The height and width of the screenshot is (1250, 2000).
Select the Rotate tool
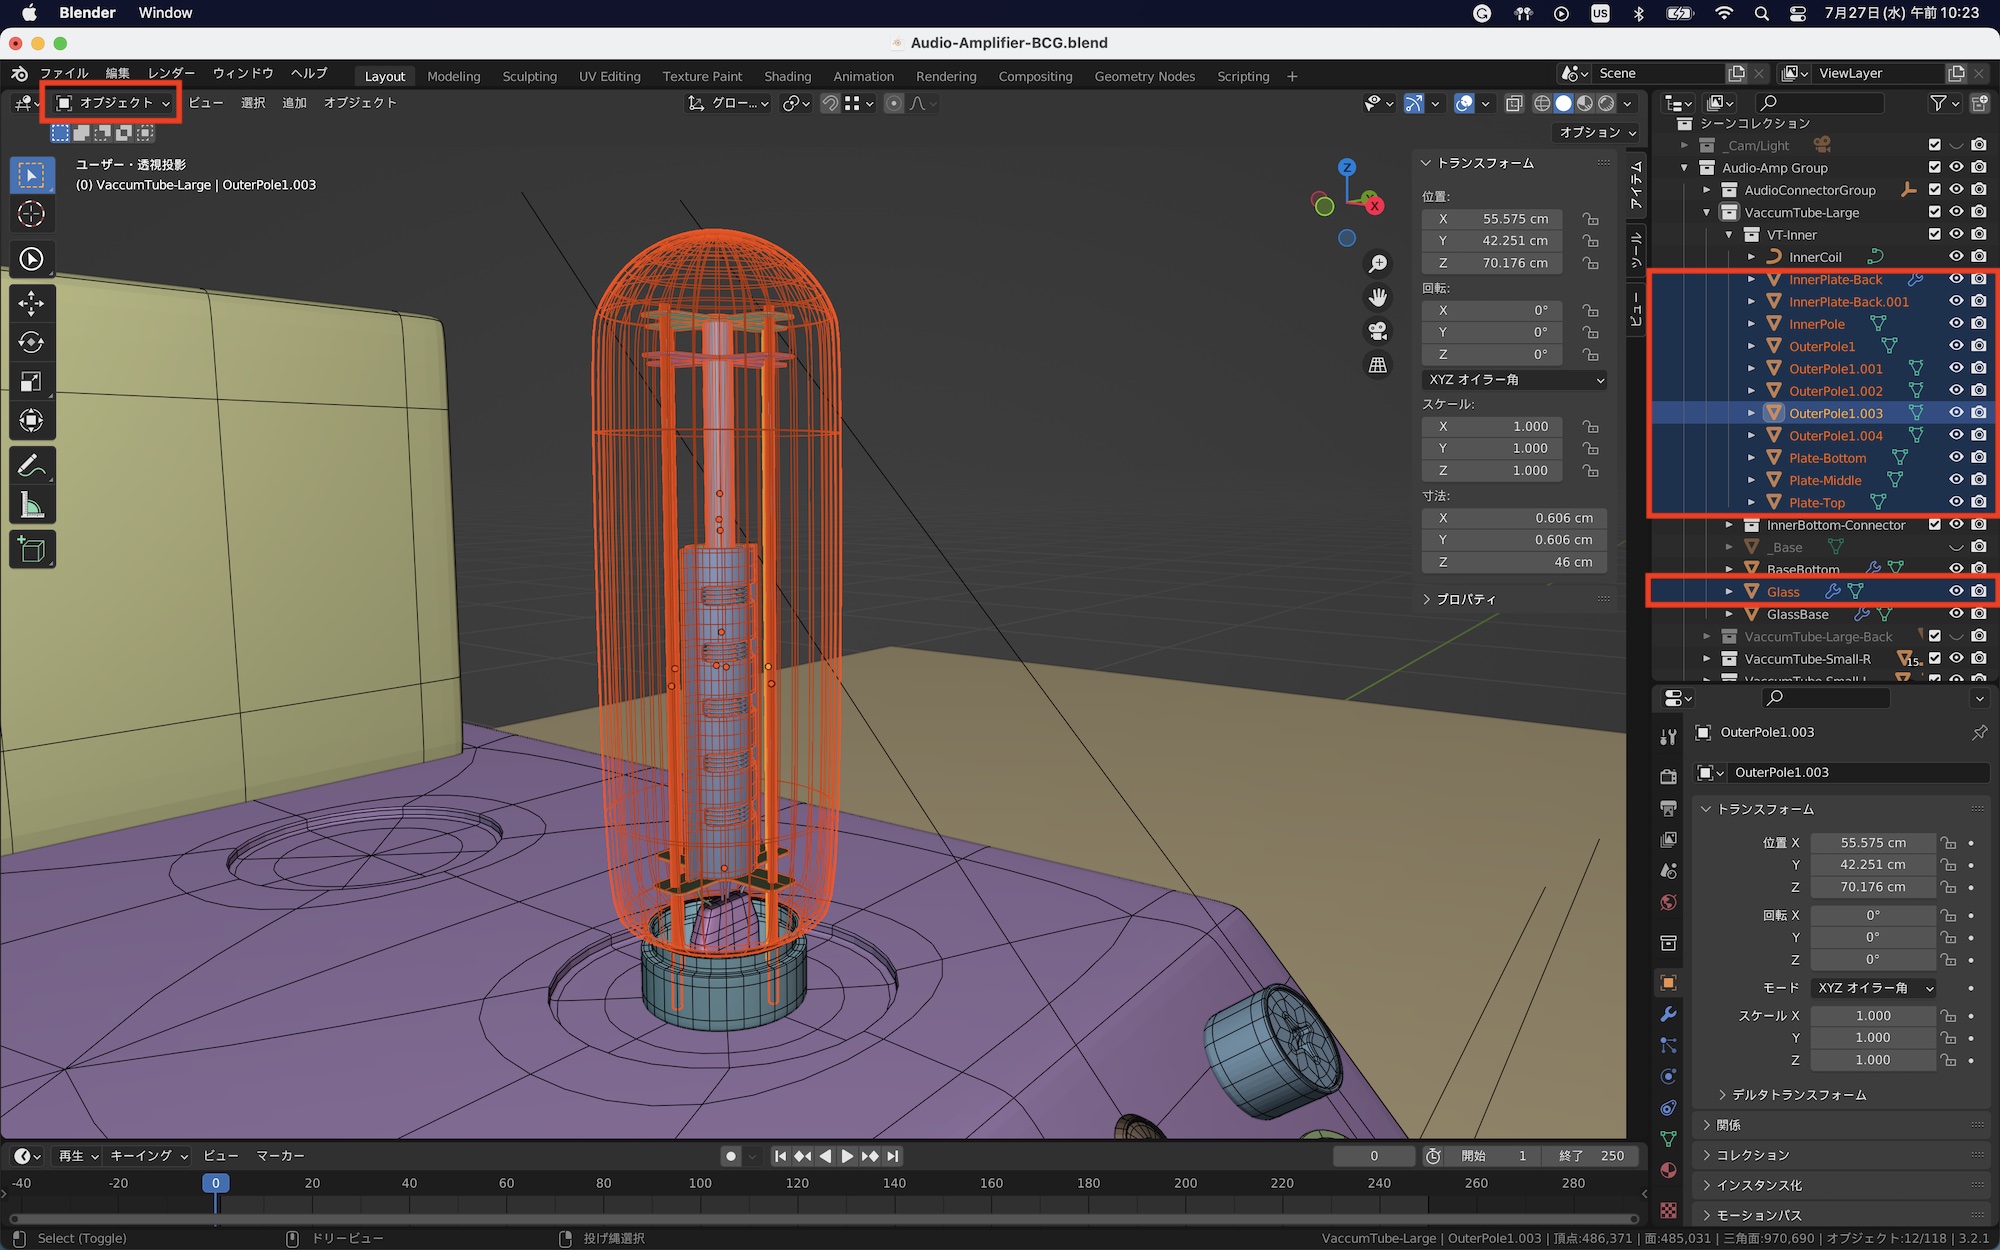coord(31,342)
